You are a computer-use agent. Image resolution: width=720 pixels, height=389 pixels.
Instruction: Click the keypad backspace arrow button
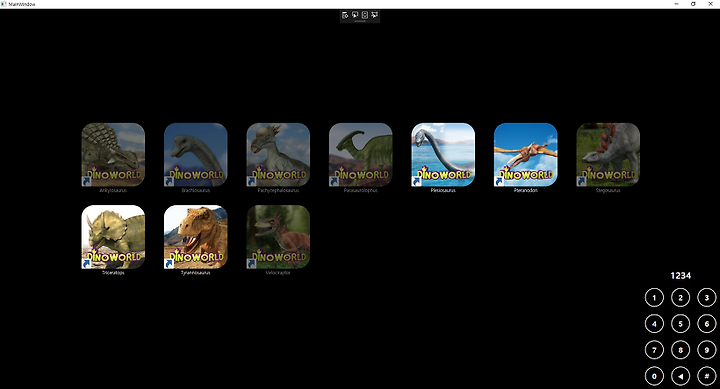tap(681, 376)
